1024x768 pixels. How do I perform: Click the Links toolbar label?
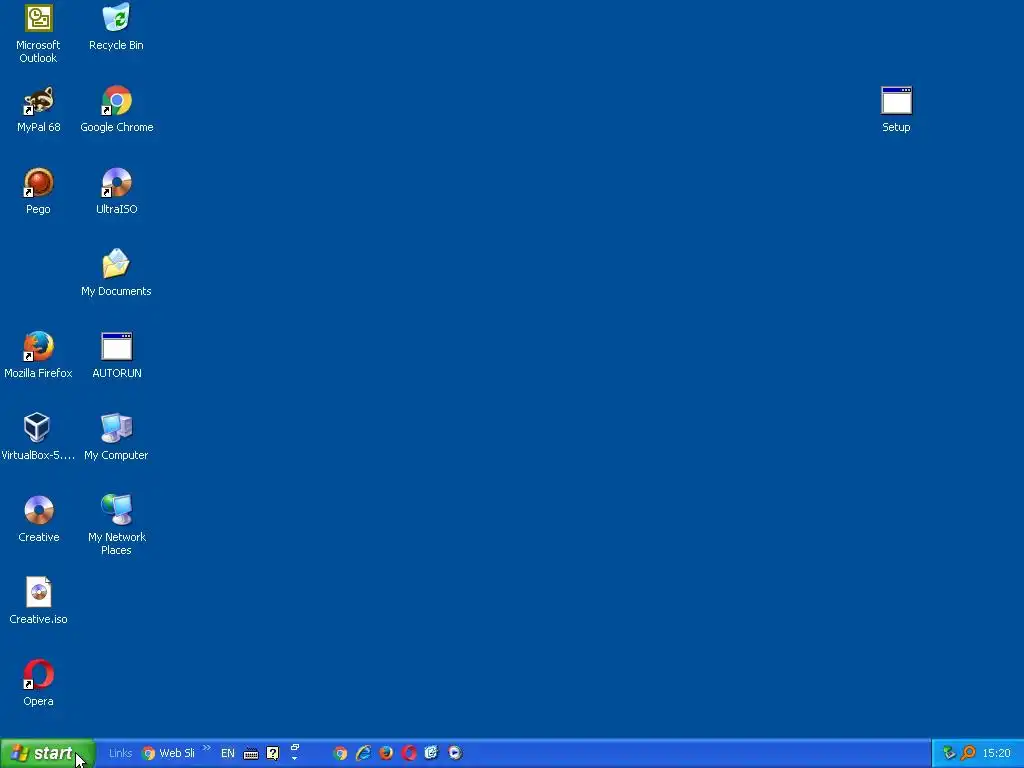120,753
